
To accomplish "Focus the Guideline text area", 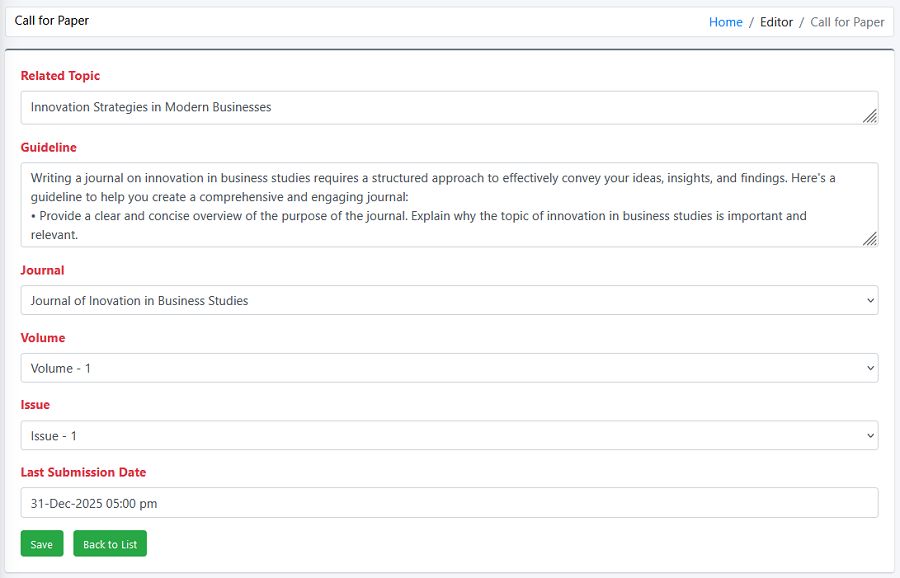I will coord(449,205).
